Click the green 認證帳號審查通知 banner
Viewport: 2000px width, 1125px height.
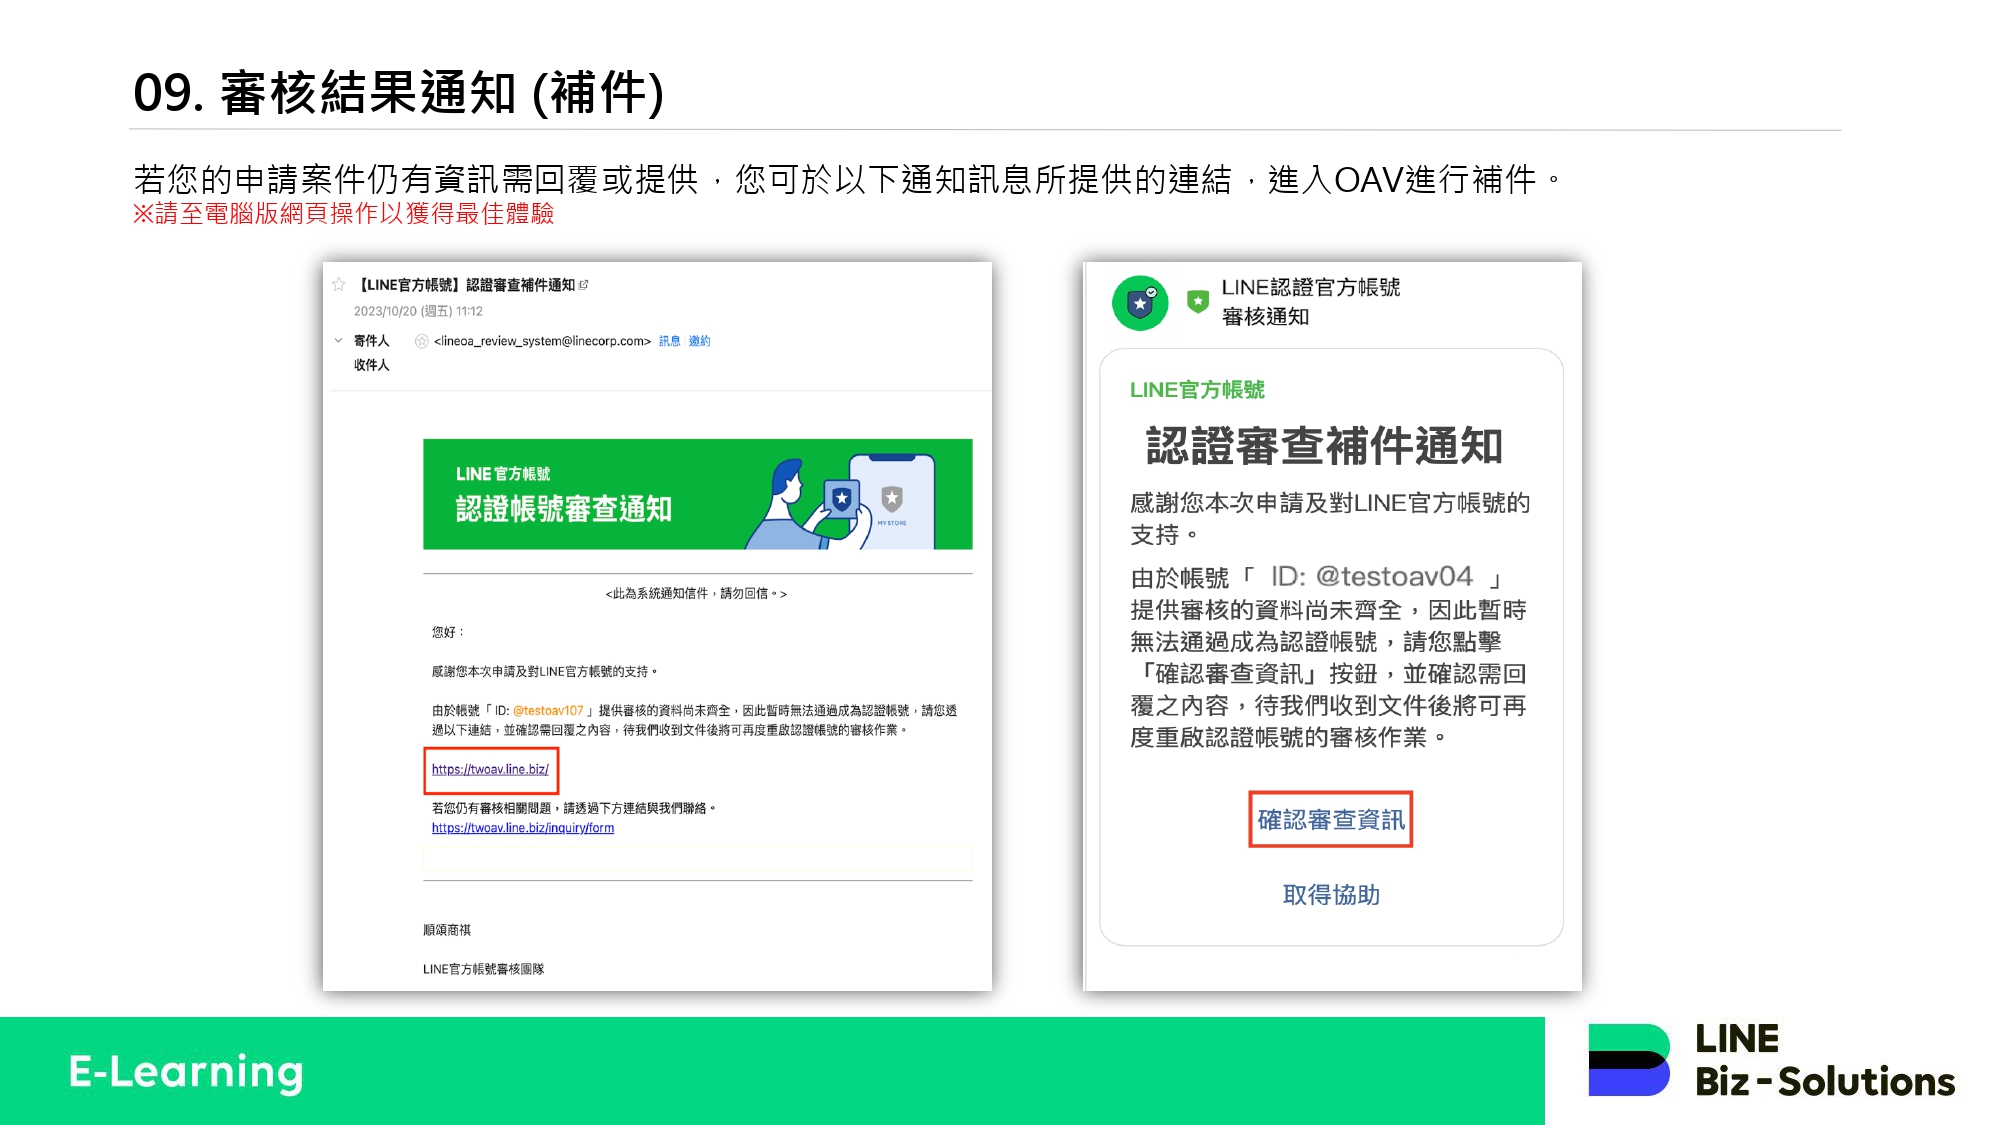(600, 494)
